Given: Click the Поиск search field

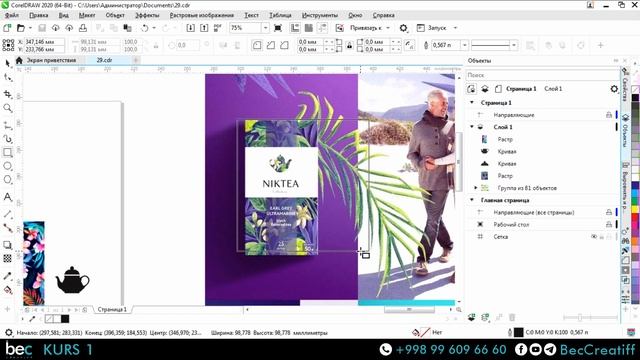Looking at the screenshot, I should [543, 75].
